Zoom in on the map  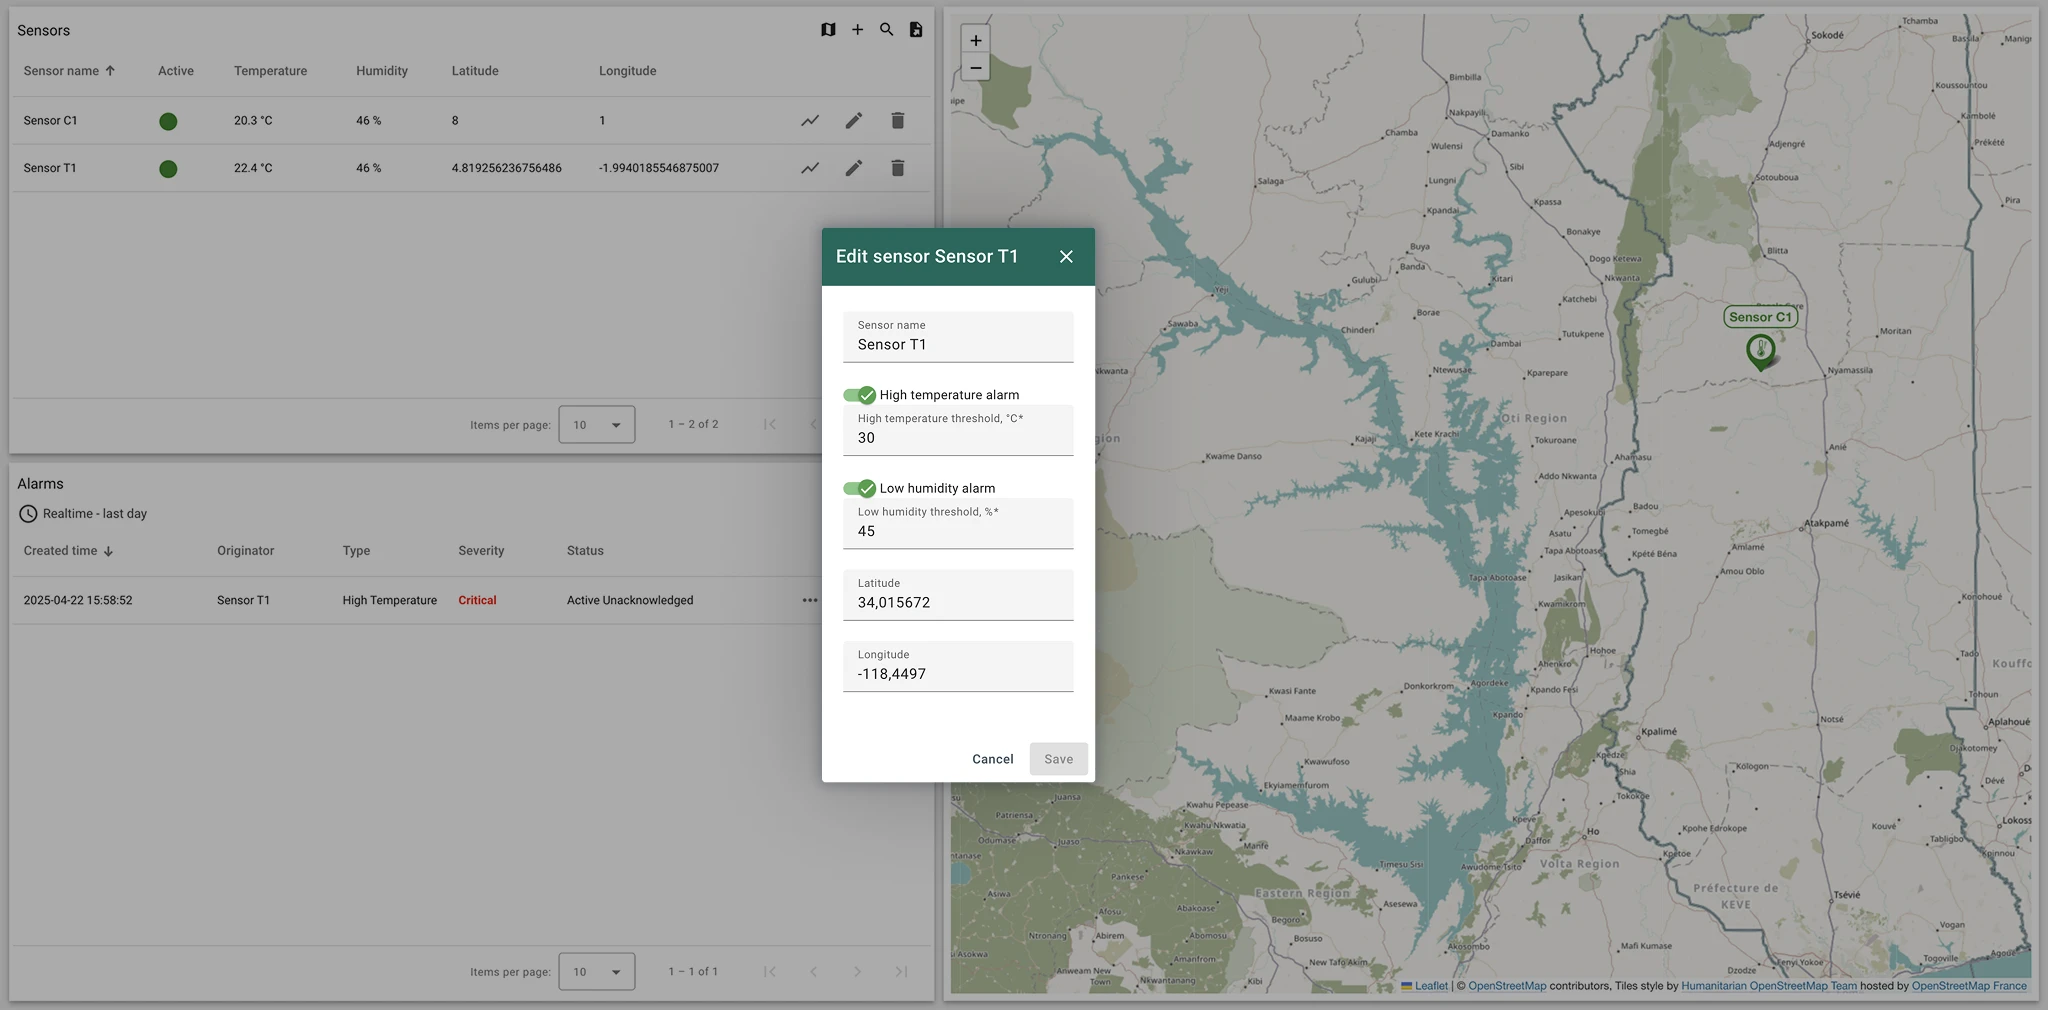[975, 41]
